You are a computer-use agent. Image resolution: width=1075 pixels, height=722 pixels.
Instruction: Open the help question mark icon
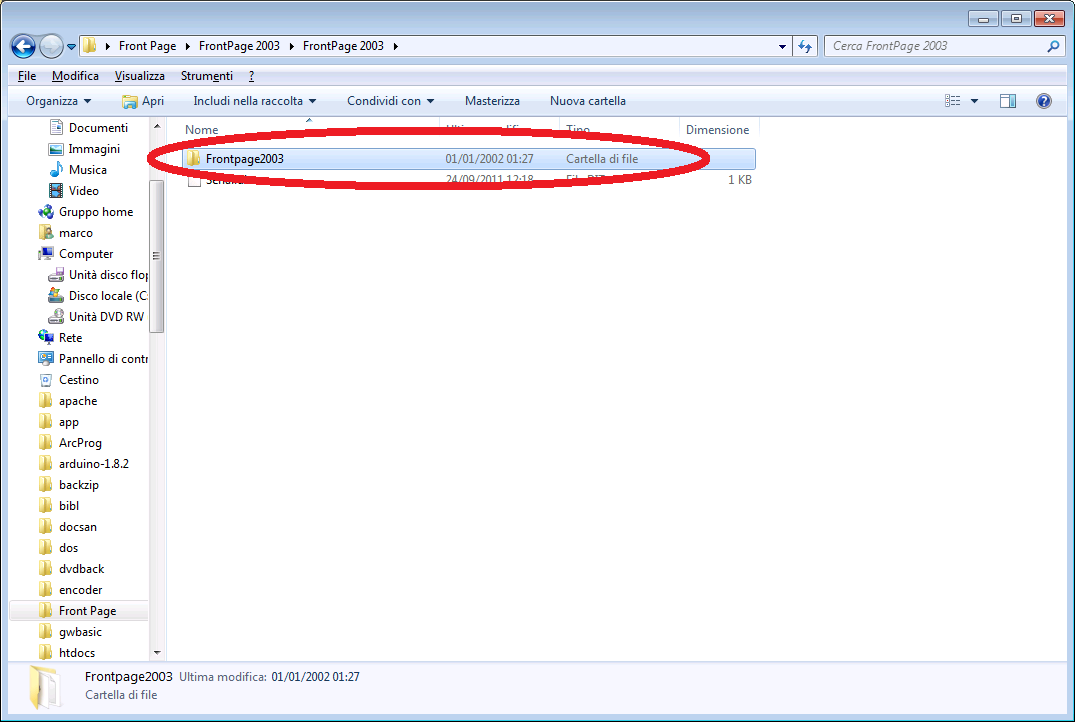tap(1044, 101)
